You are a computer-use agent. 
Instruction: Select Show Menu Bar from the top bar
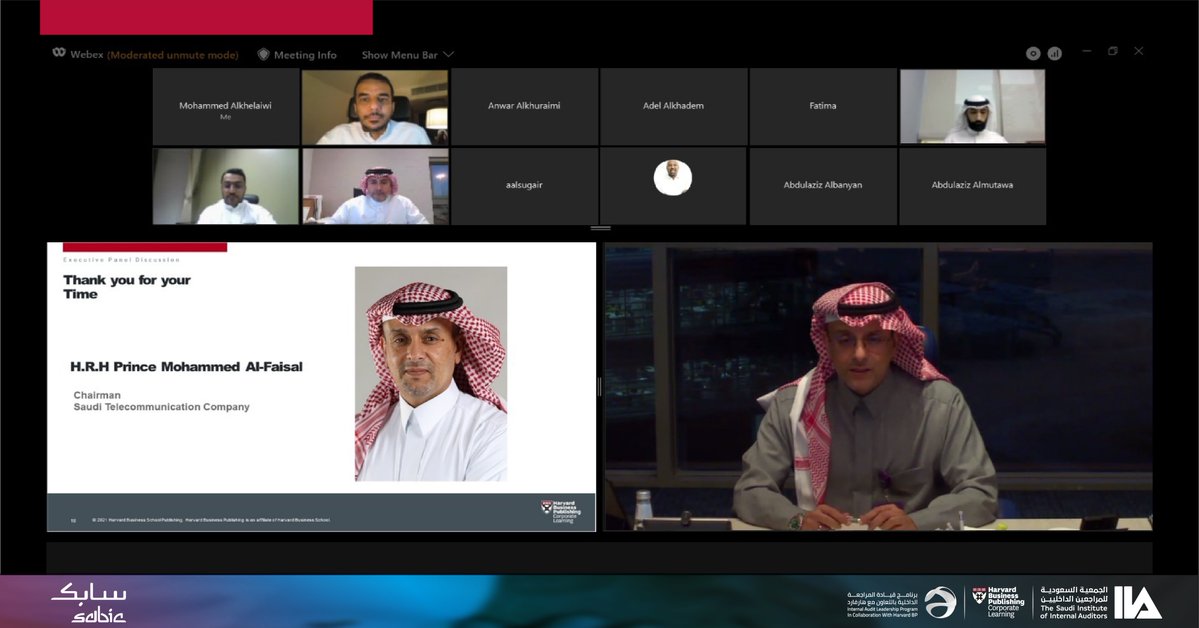tap(400, 55)
